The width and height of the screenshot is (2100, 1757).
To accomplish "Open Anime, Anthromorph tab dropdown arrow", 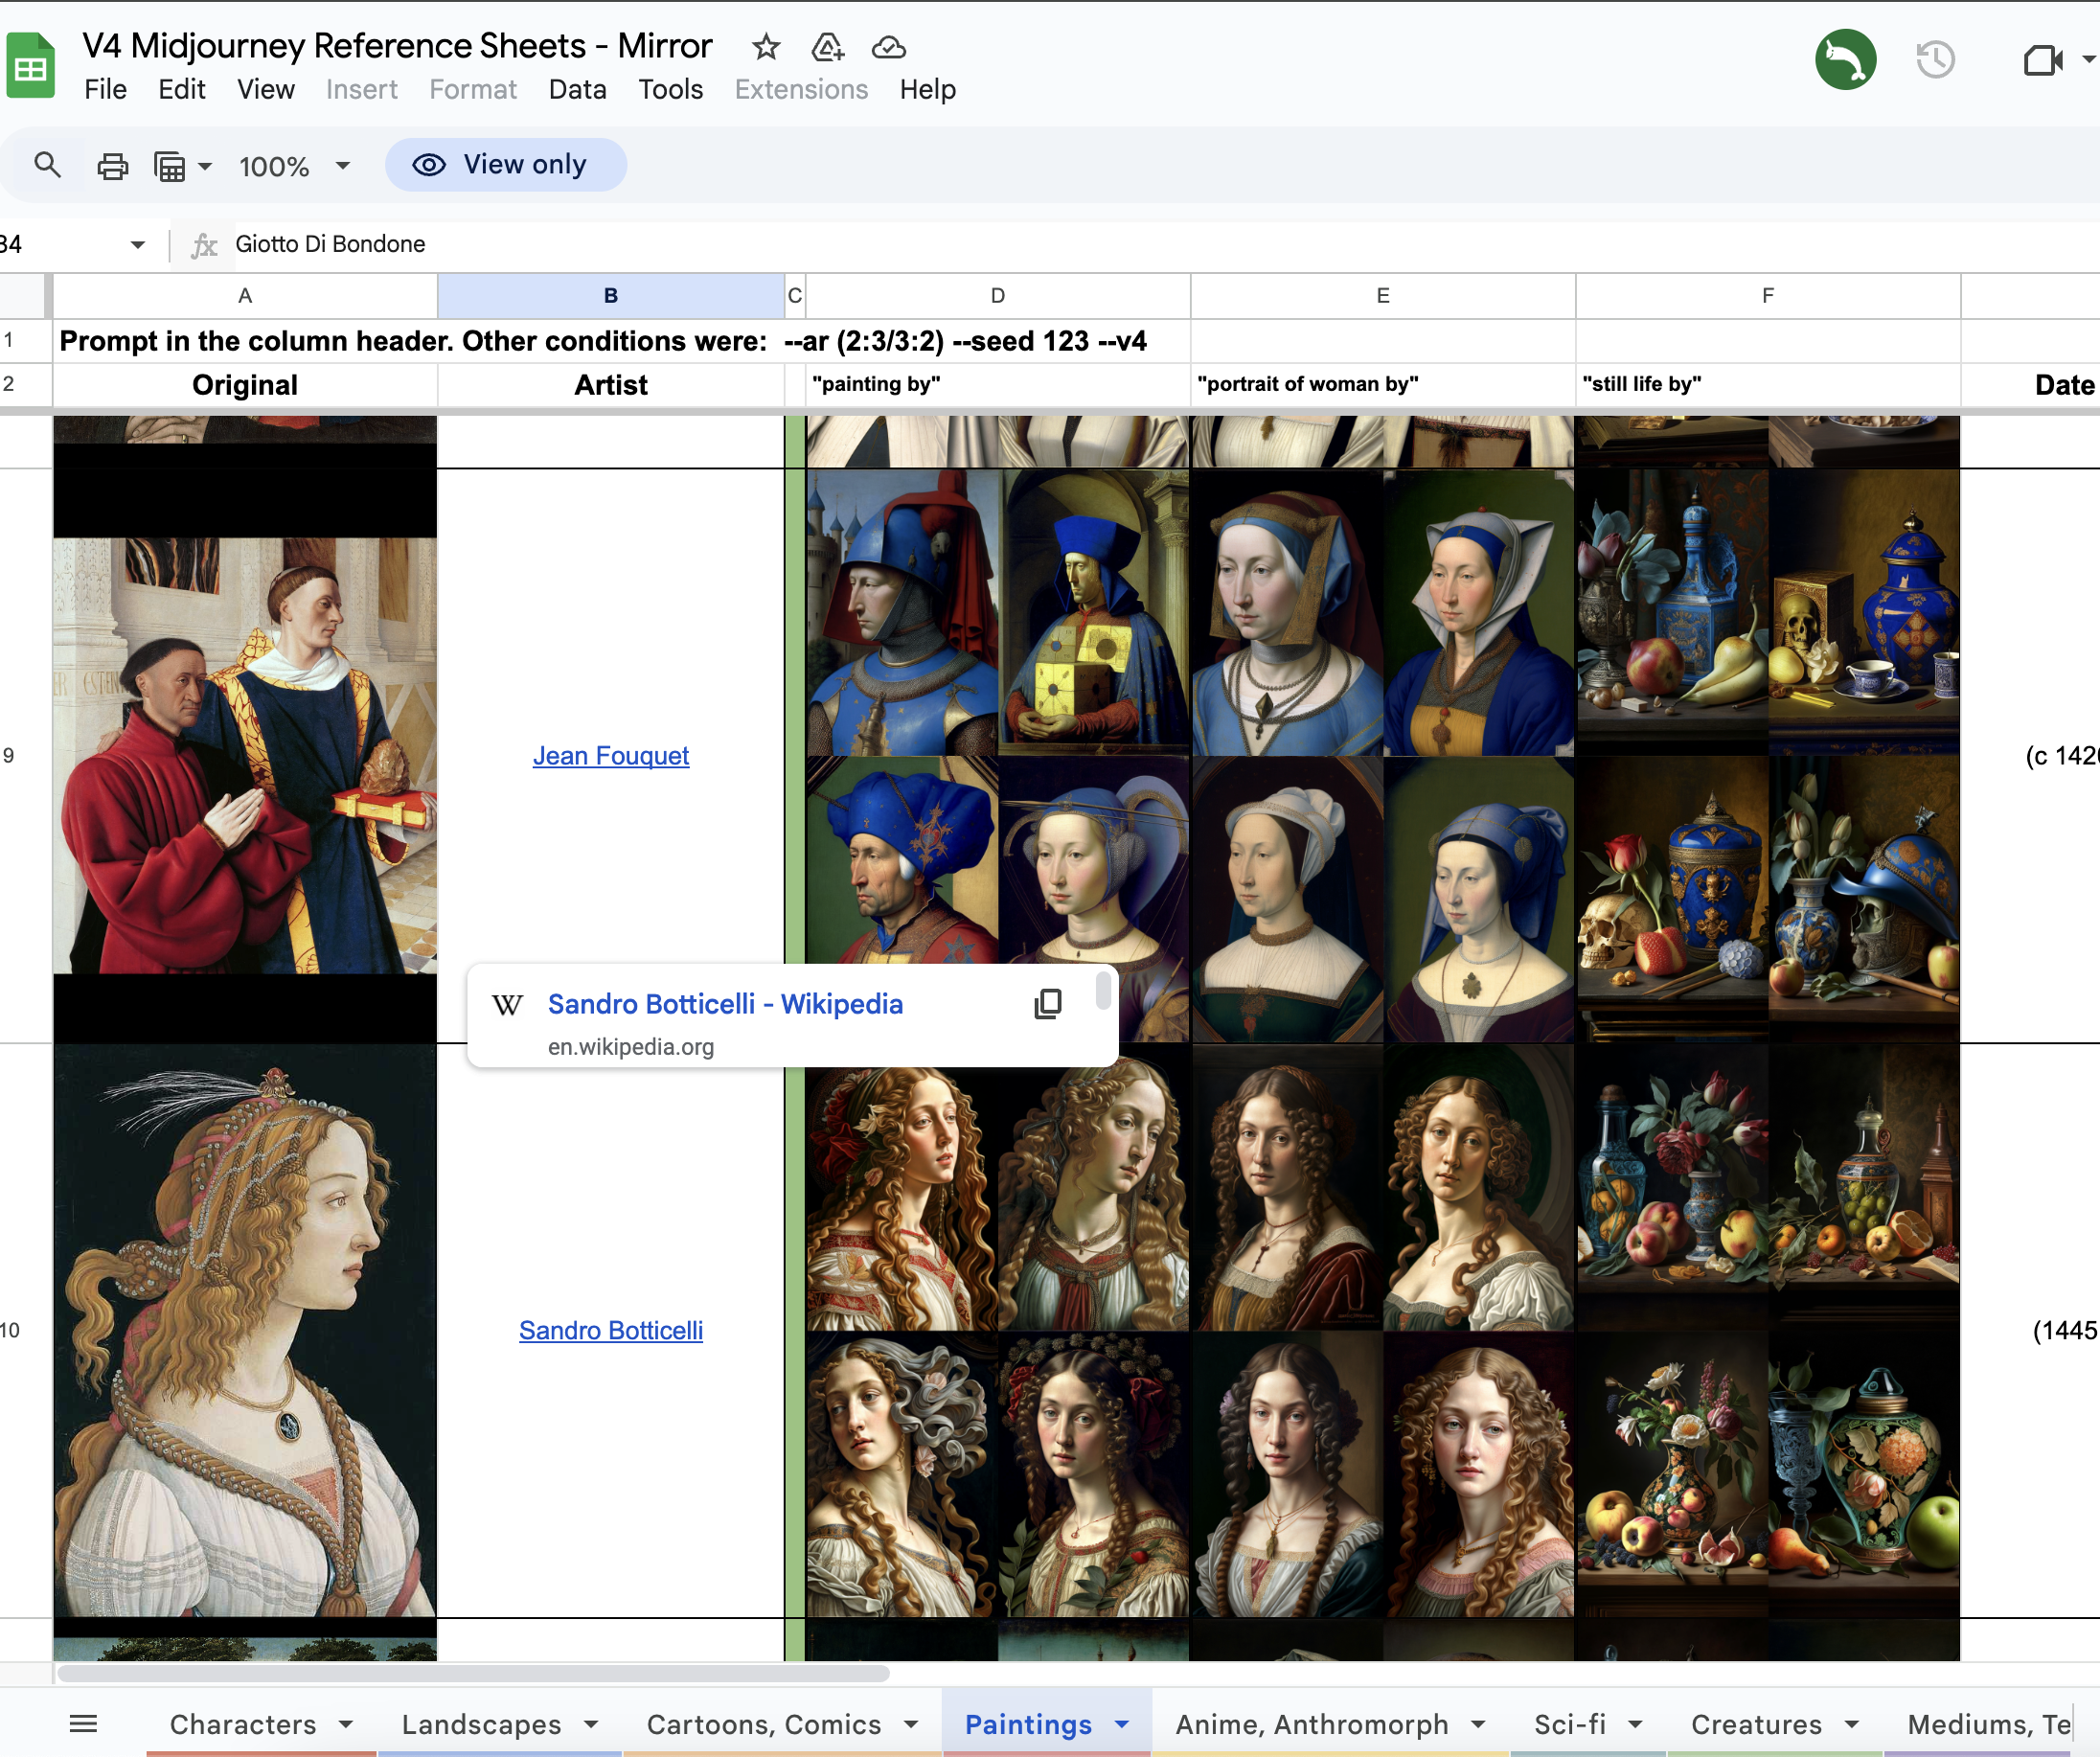I will (x=1478, y=1724).
